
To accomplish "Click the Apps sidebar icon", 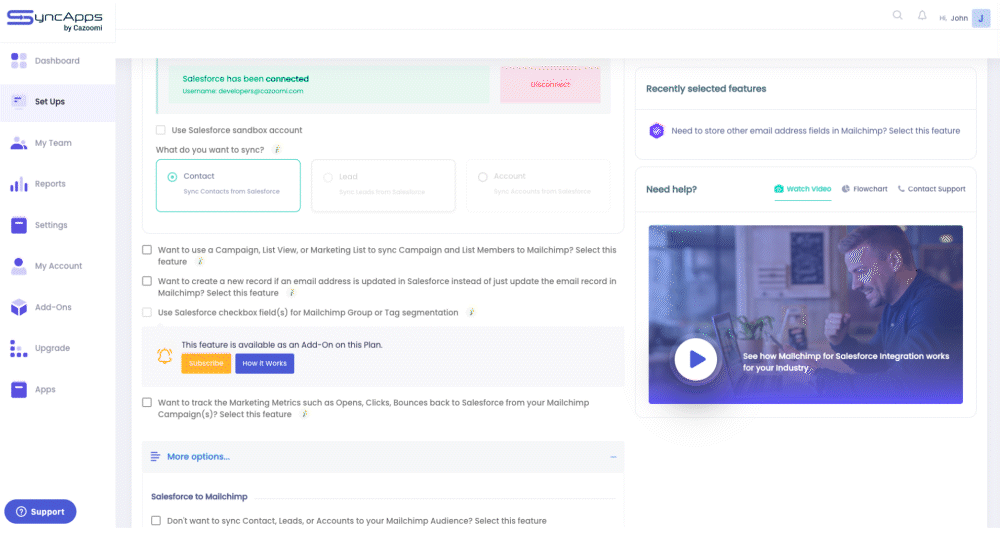I will coord(18,389).
